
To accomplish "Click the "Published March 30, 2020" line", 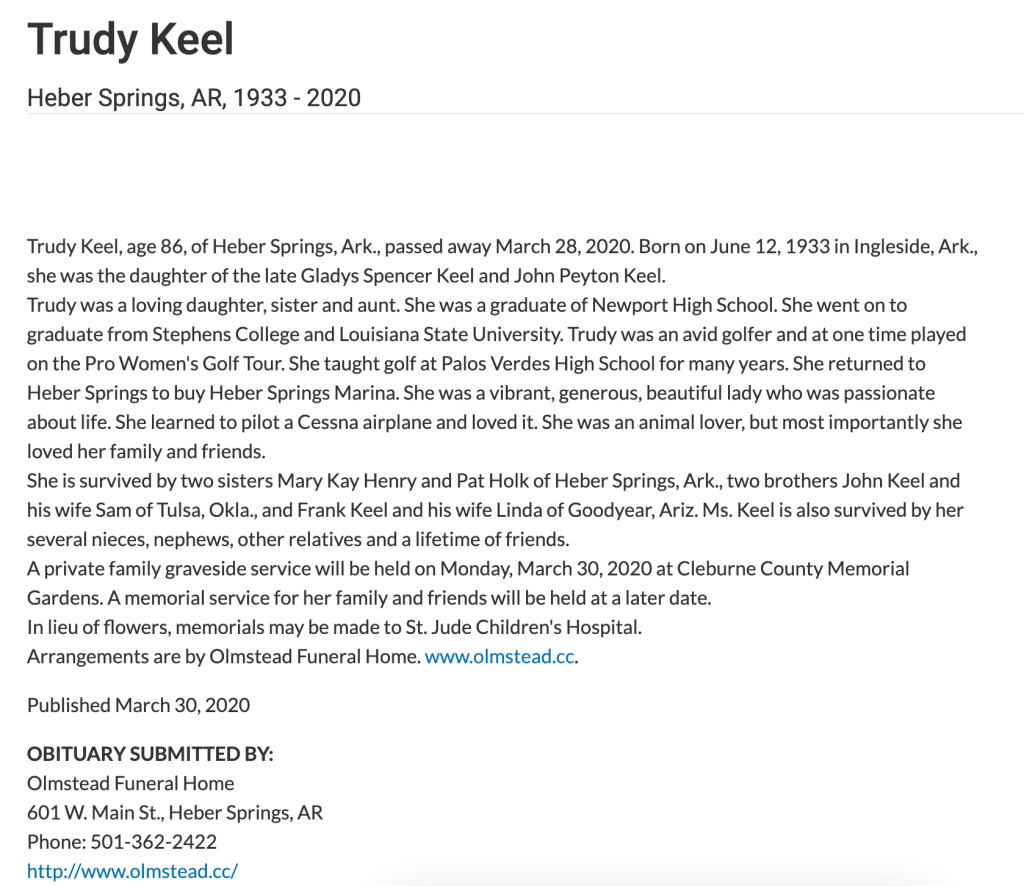I will click(x=138, y=705).
